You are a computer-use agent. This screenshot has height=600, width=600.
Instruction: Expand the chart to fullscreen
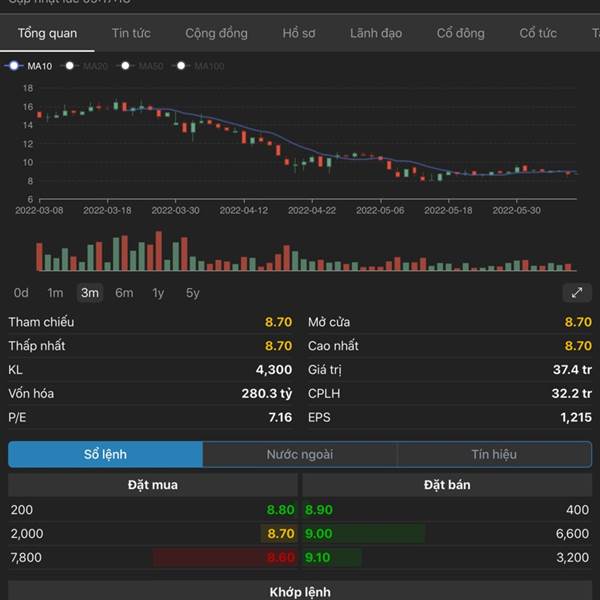click(x=577, y=293)
